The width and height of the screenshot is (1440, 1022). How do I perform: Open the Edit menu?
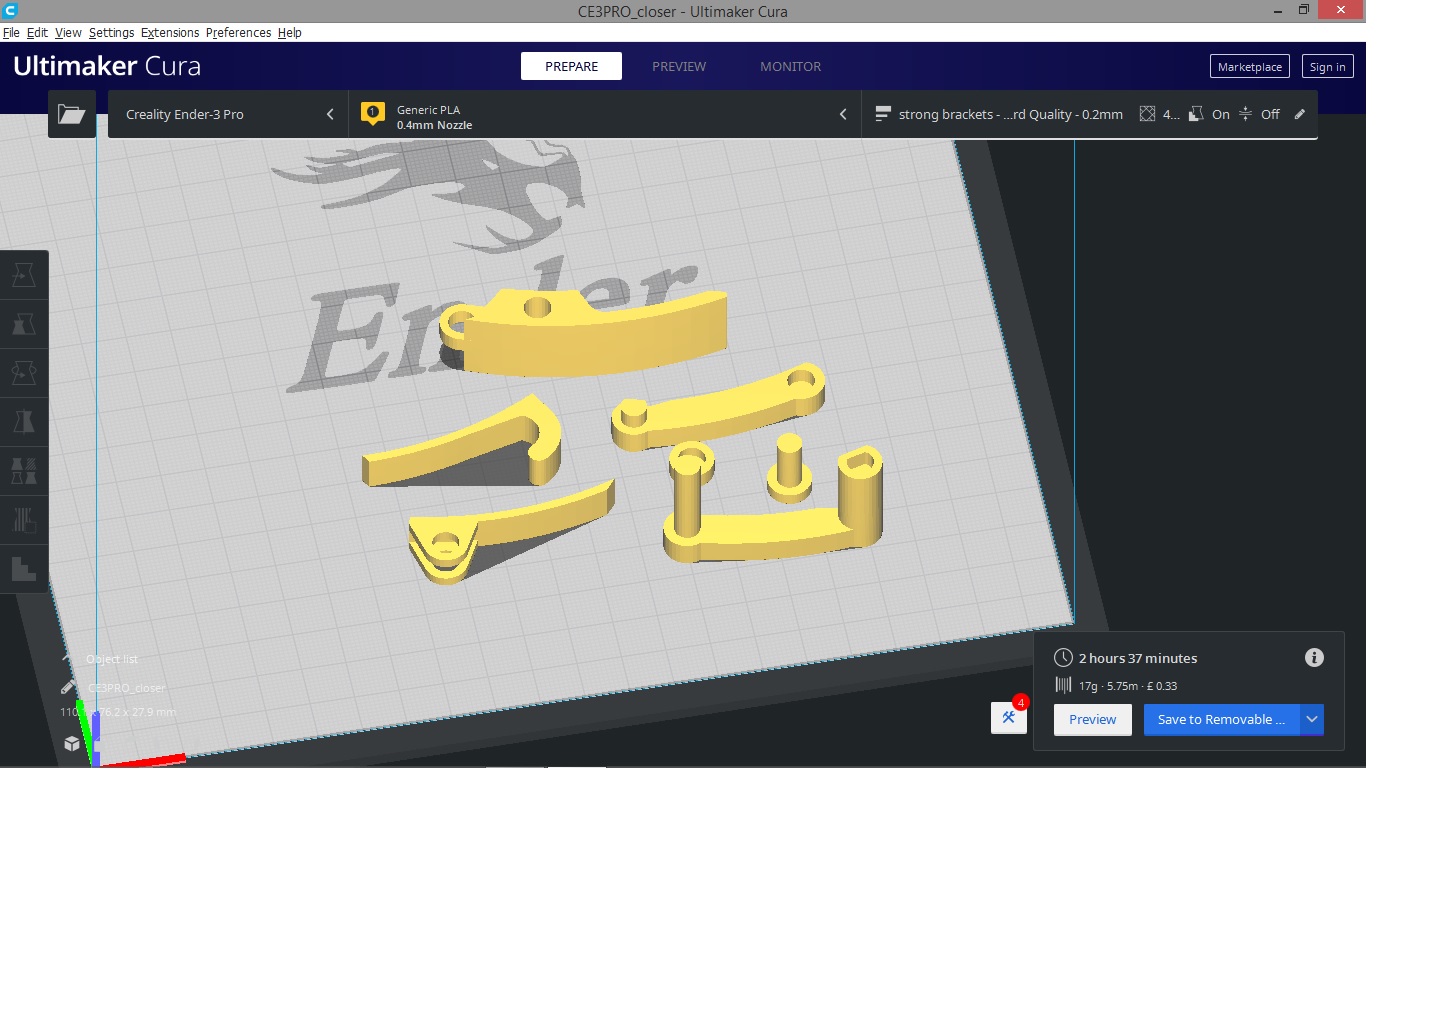tap(37, 32)
